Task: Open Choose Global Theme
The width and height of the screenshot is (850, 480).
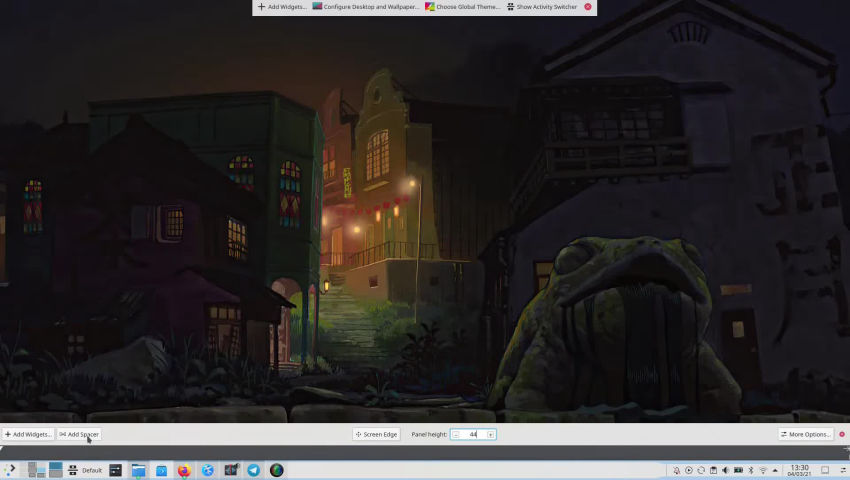Action: pos(462,7)
